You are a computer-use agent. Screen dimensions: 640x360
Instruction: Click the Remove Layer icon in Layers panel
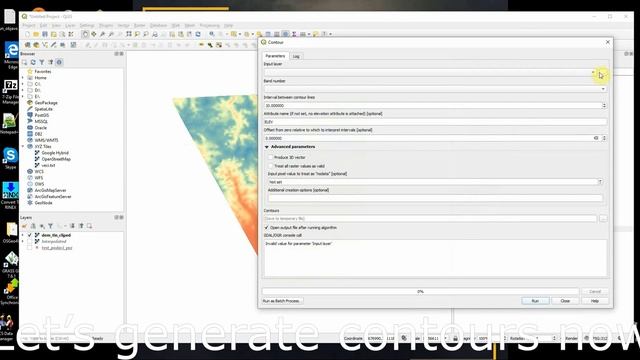click(89, 226)
